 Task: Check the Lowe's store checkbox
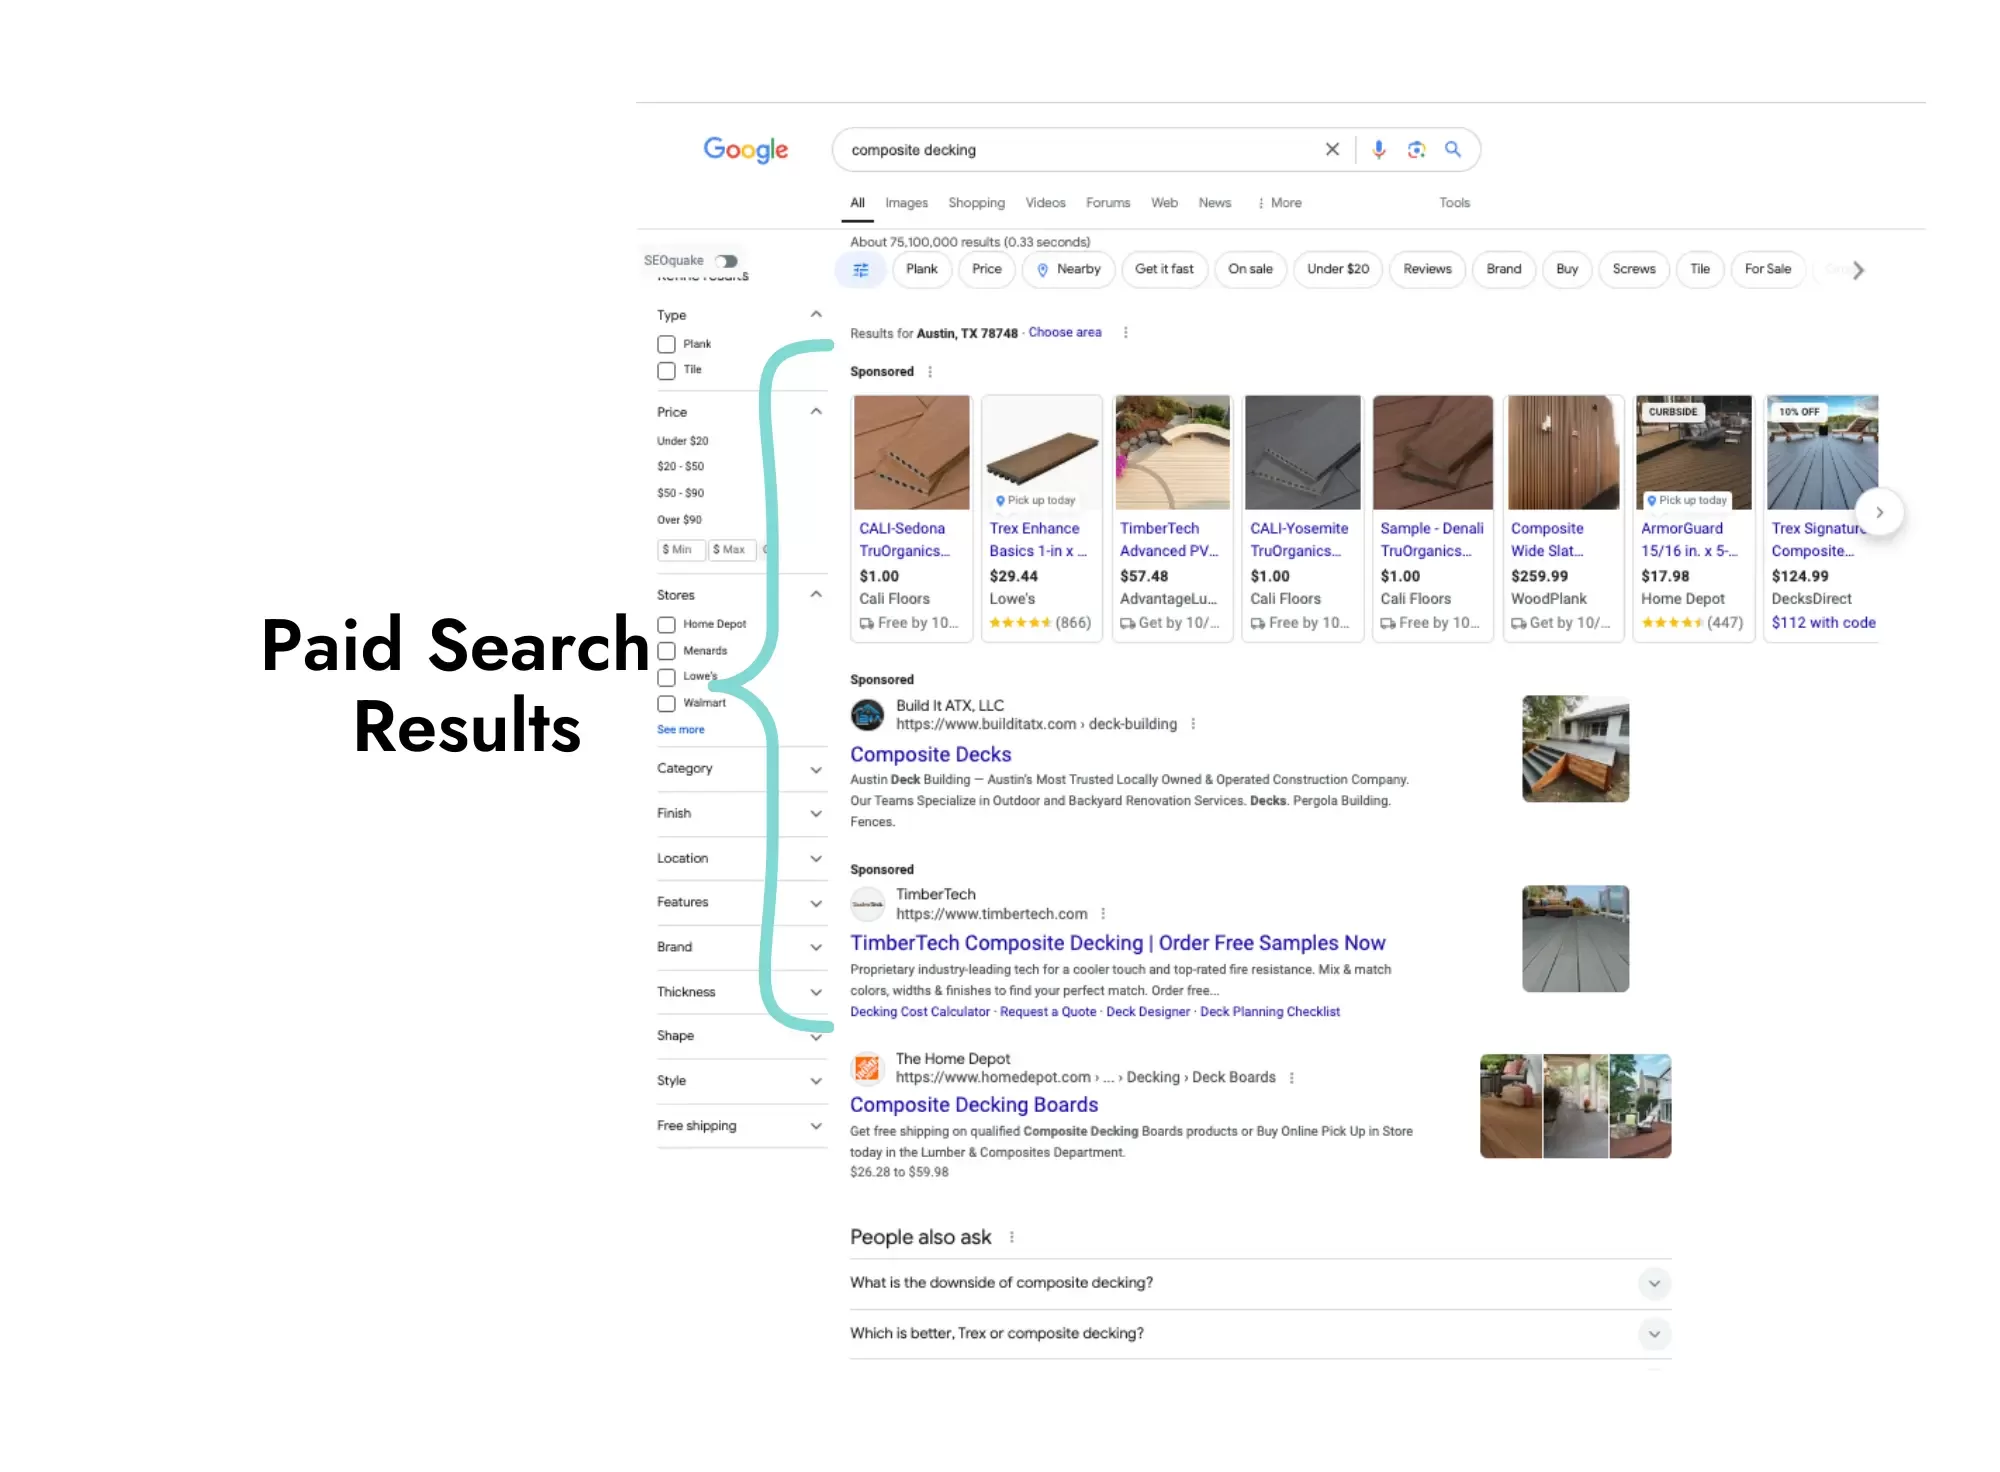click(666, 677)
